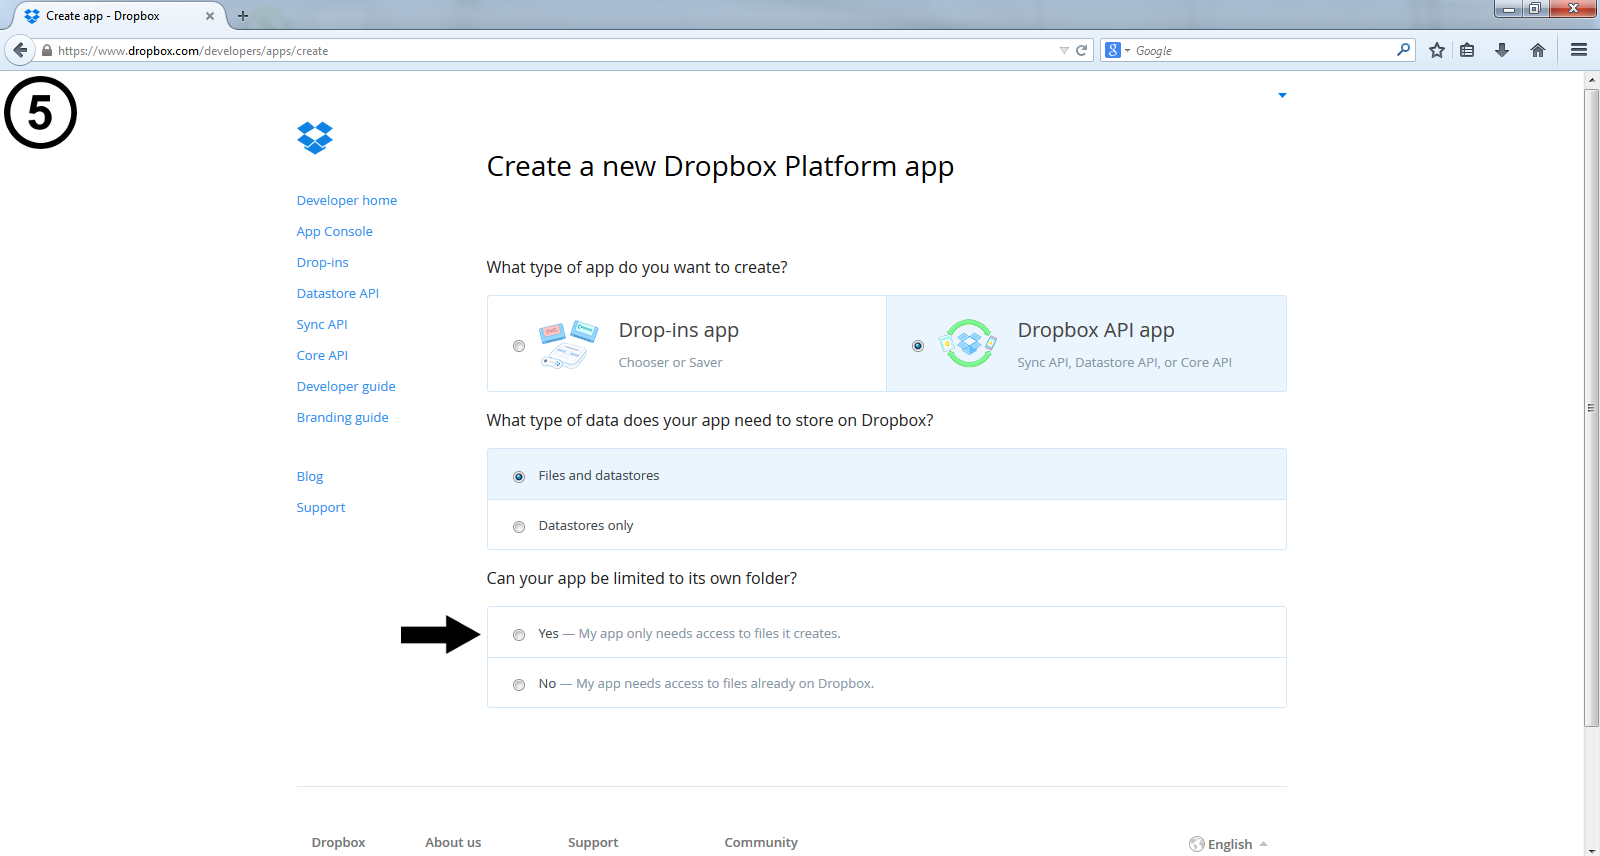This screenshot has height=856, width=1600.
Task: Open the Developer home link
Action: tap(347, 200)
